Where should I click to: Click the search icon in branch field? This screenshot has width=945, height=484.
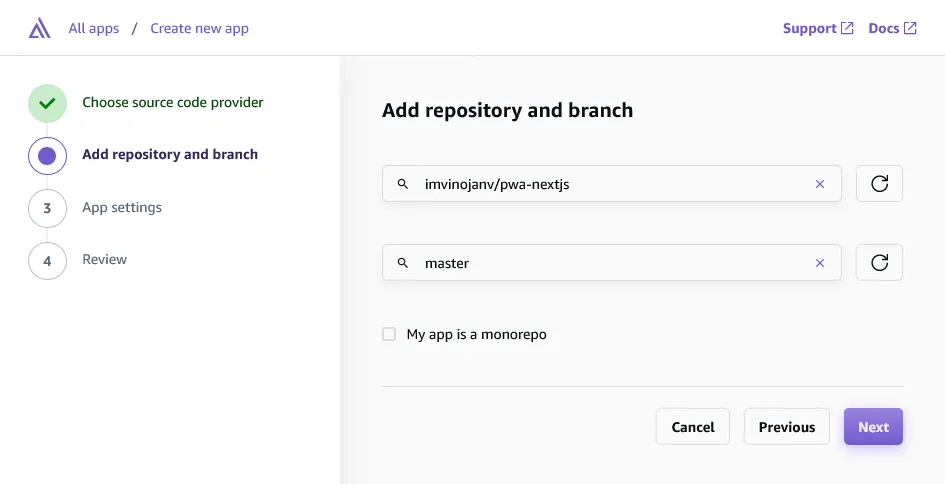click(403, 263)
